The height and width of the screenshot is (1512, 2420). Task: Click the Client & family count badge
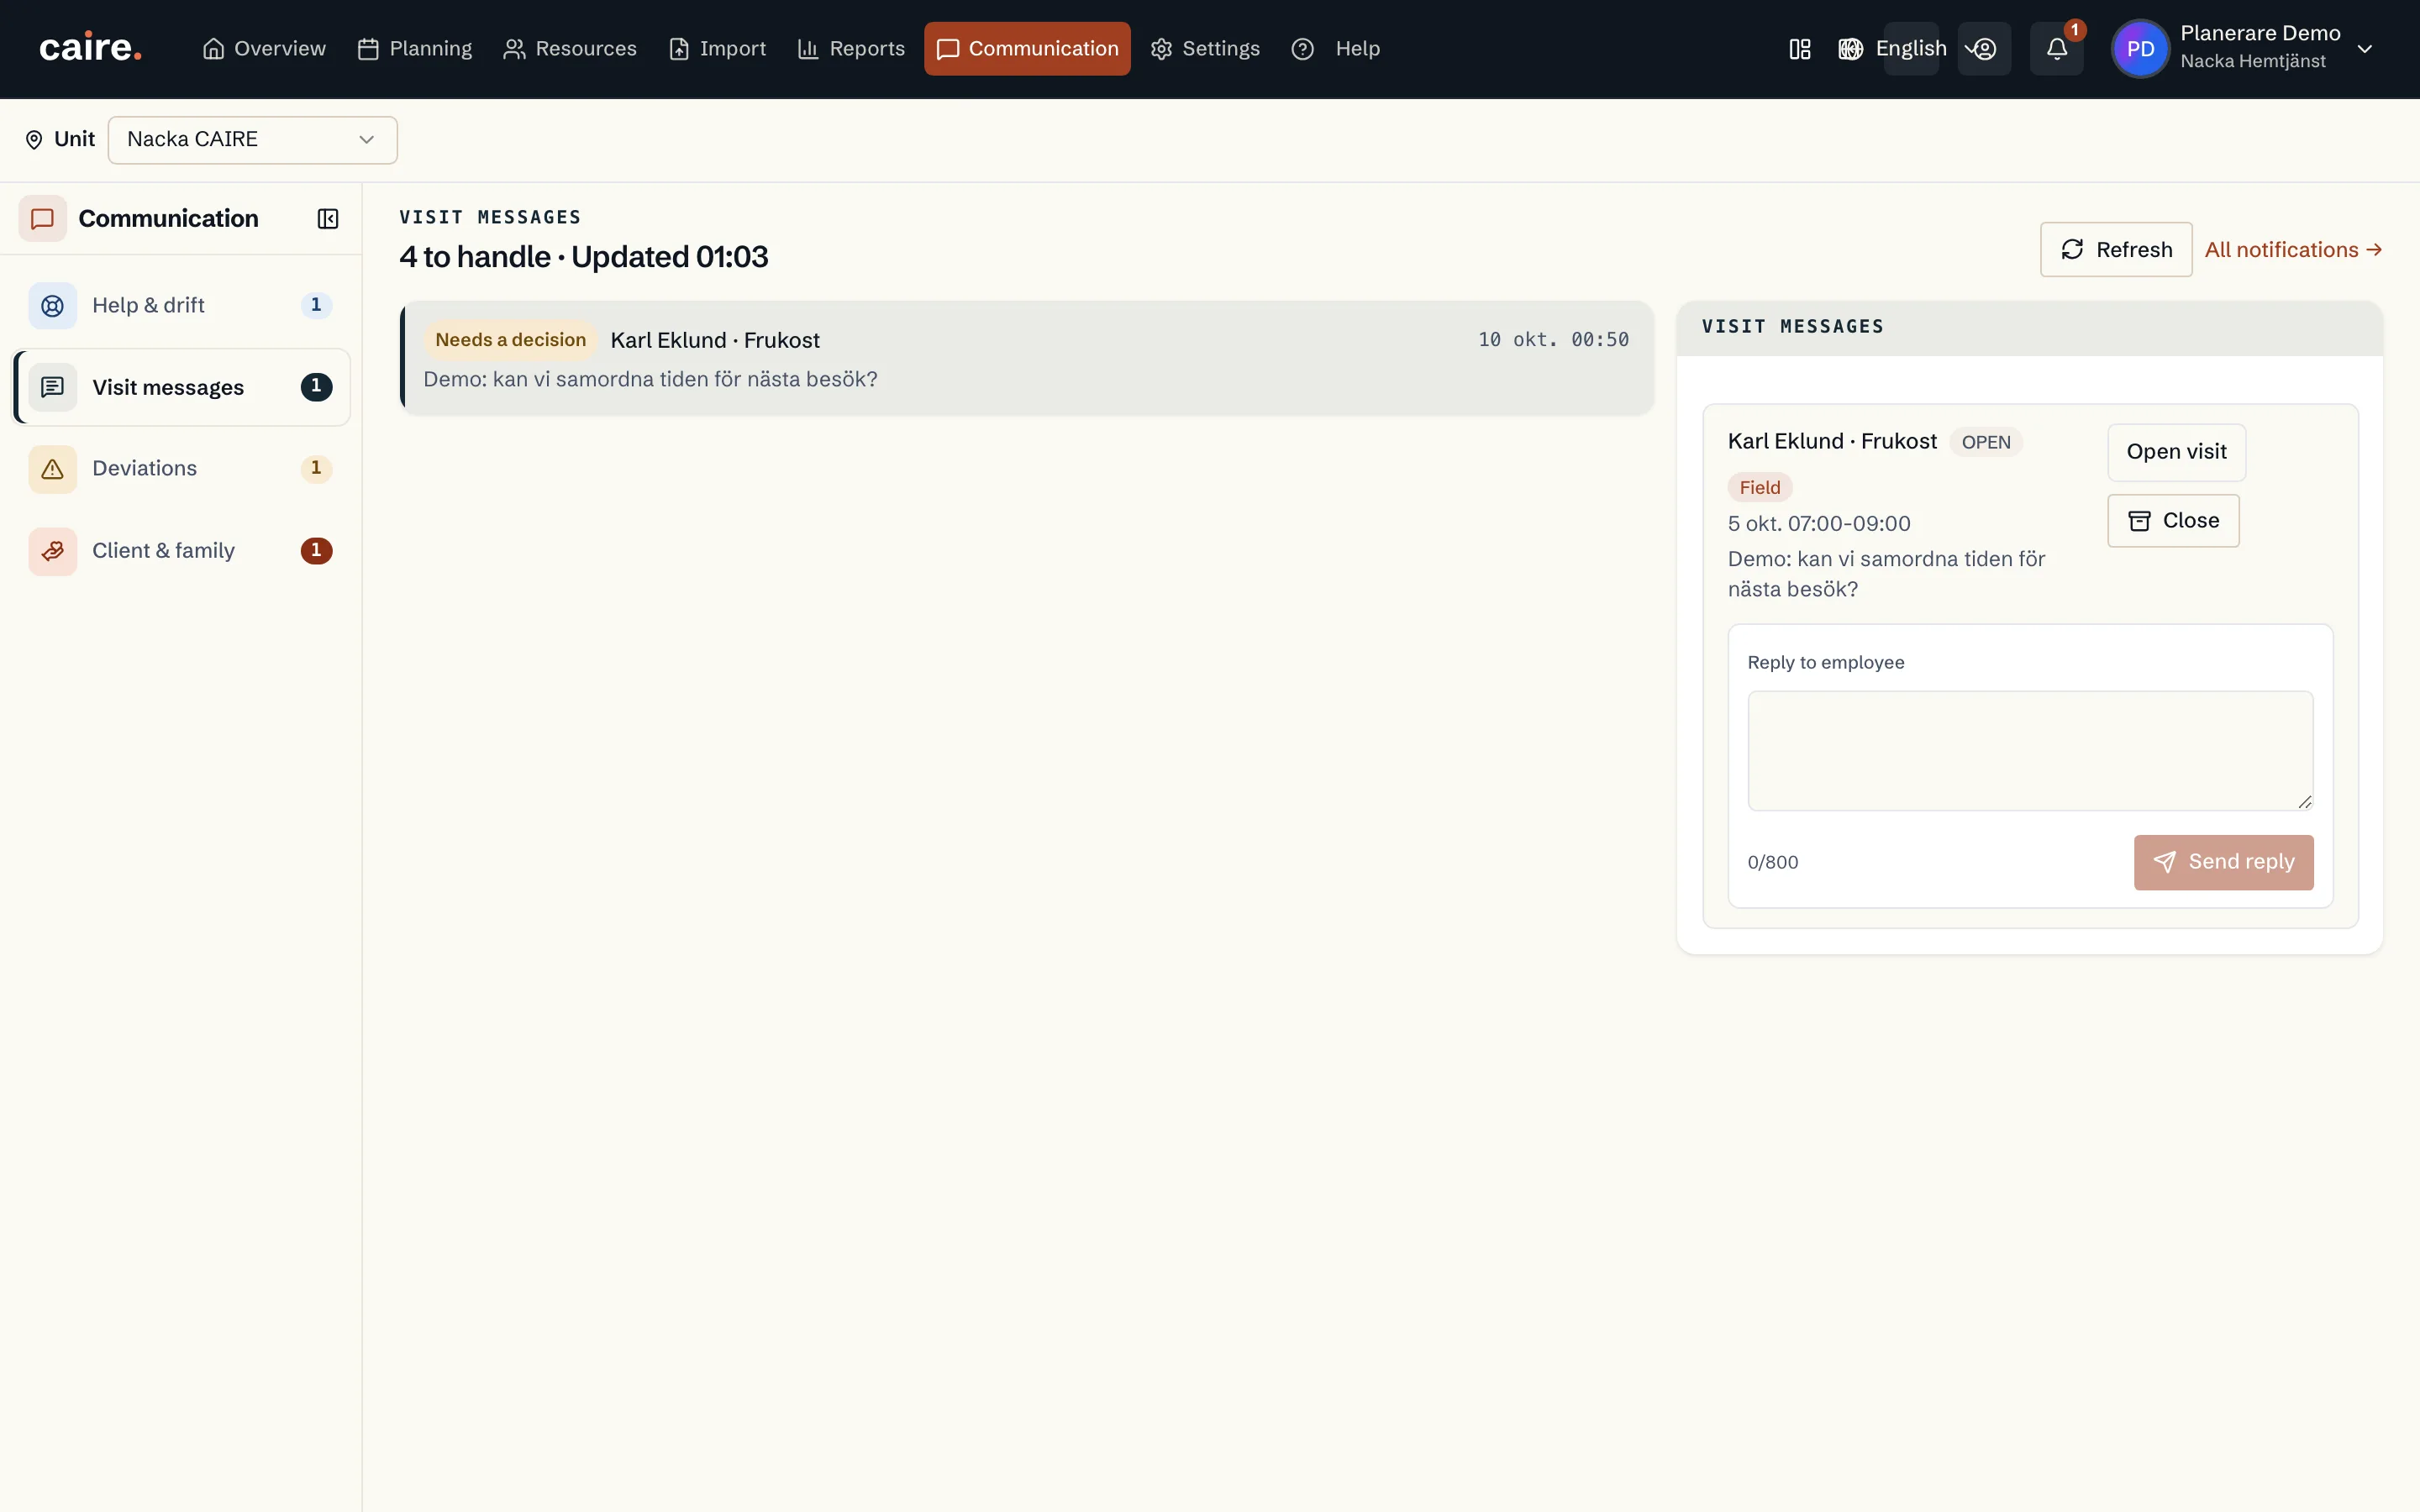point(316,551)
